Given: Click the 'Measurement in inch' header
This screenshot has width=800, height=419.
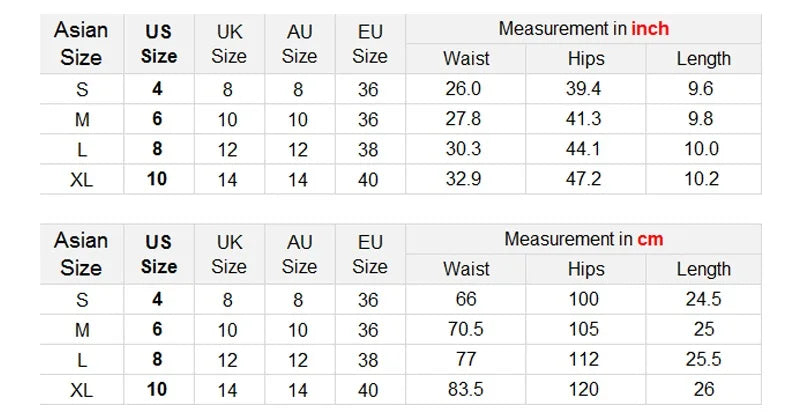Looking at the screenshot, I should point(584,29).
